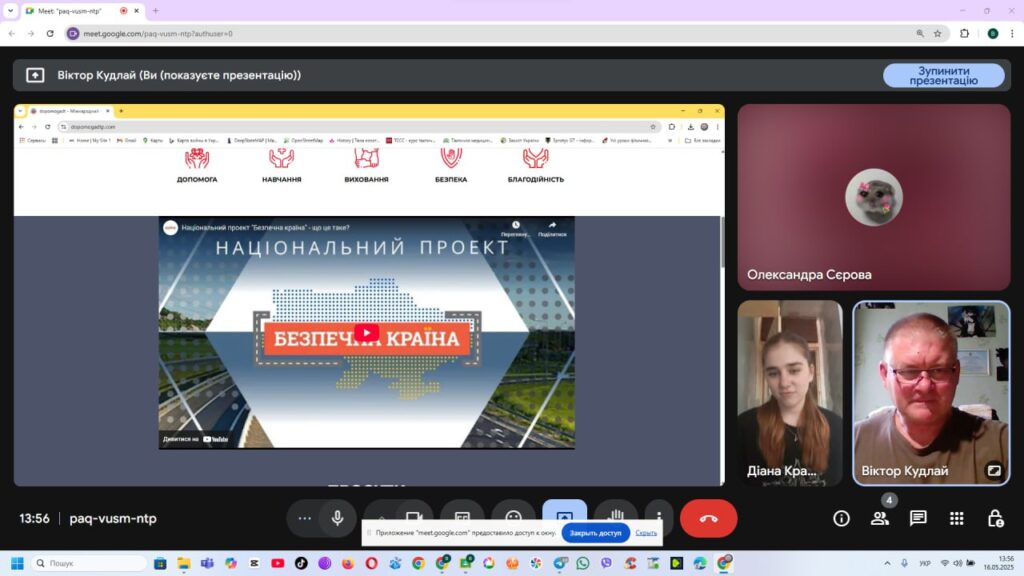Open the chat panel
The width and height of the screenshot is (1024, 576).
918,519
